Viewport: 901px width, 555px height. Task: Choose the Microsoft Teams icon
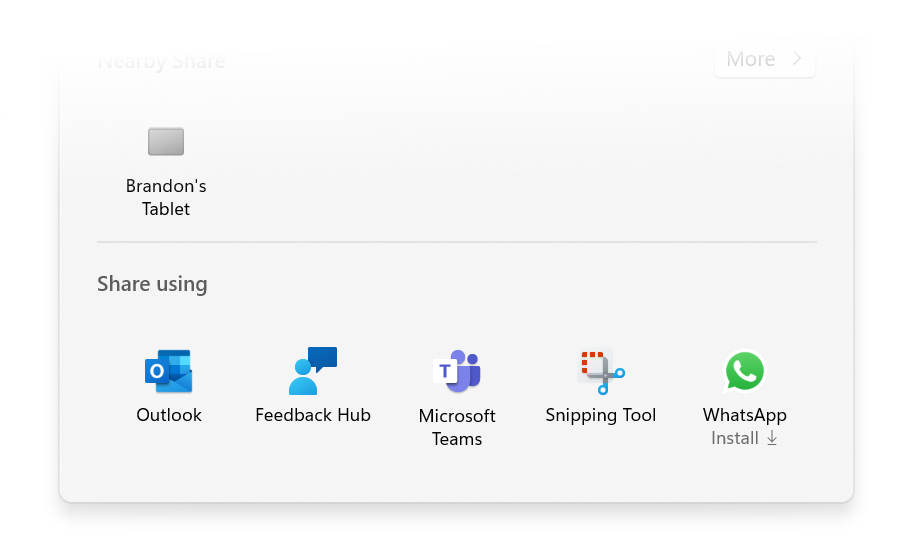click(x=457, y=372)
